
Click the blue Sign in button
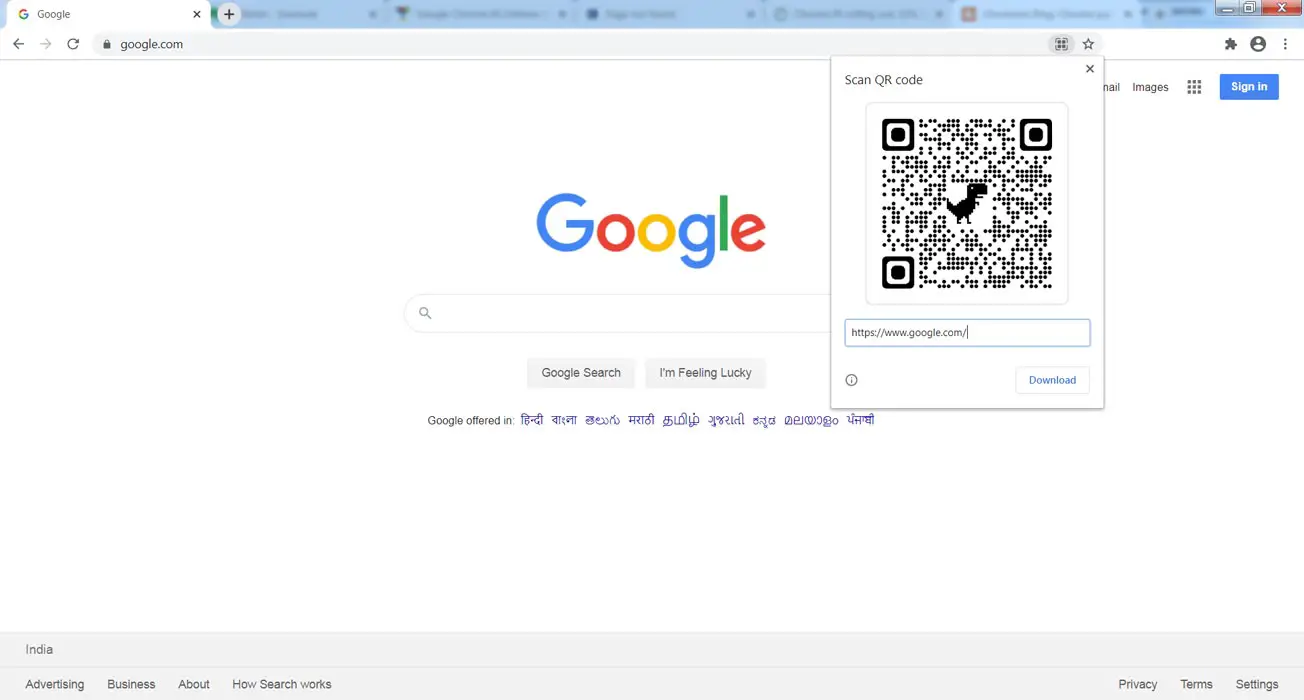pyautogui.click(x=1249, y=87)
